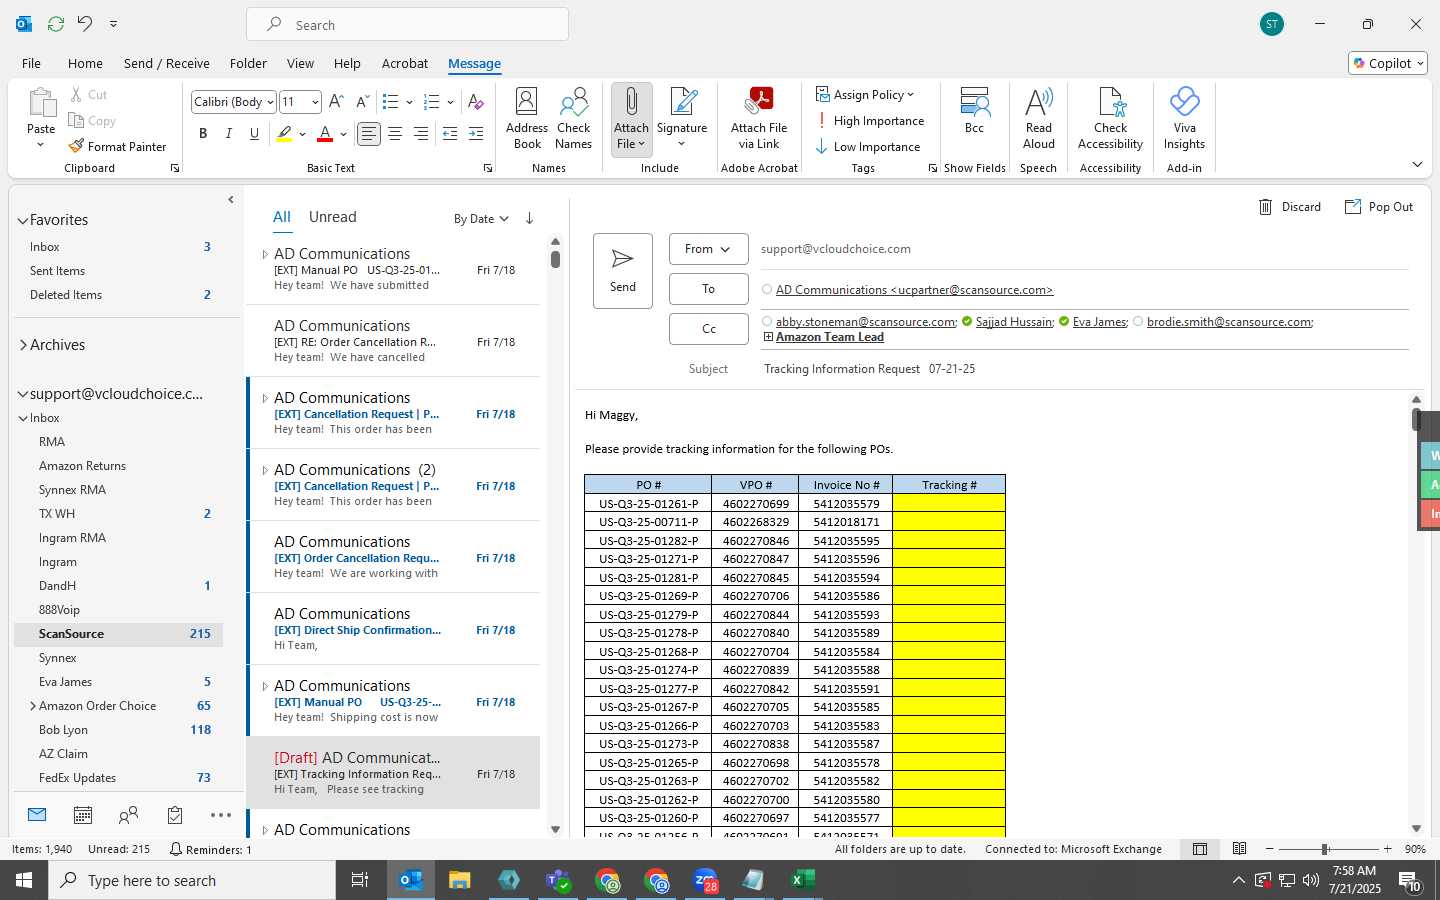
Task: Increase the paragraph indent
Action: [476, 133]
